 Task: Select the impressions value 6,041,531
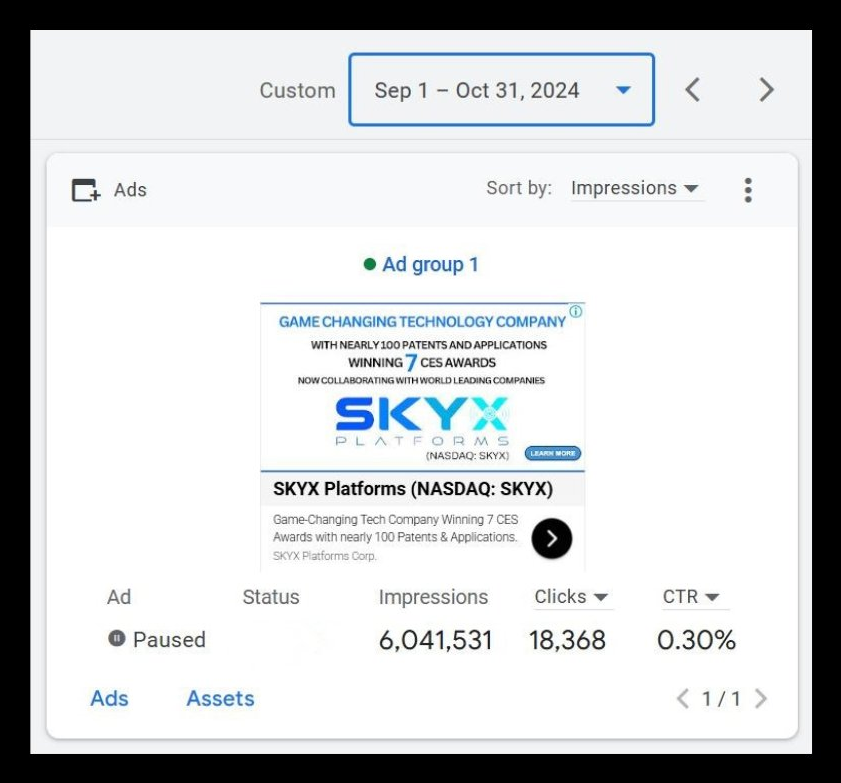click(x=436, y=640)
